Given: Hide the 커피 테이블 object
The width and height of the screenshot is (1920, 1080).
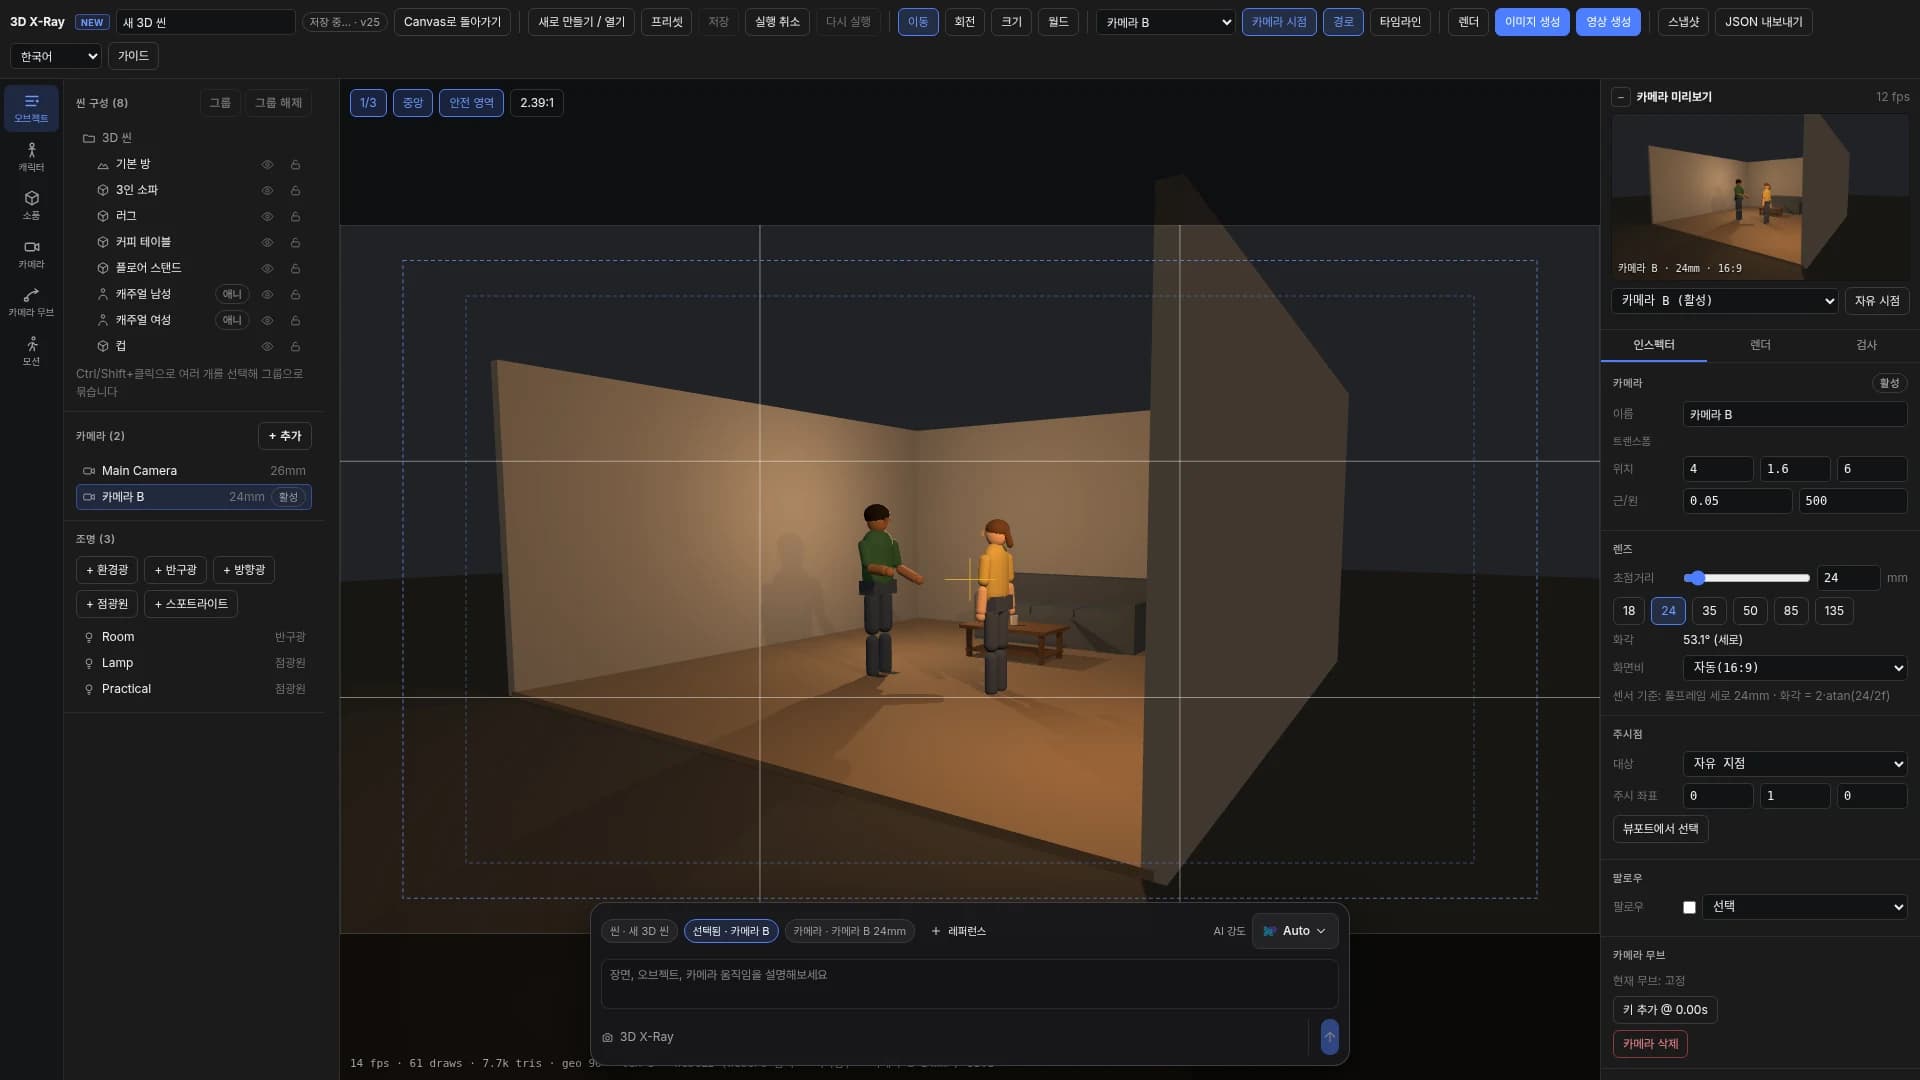Looking at the screenshot, I should coord(267,242).
